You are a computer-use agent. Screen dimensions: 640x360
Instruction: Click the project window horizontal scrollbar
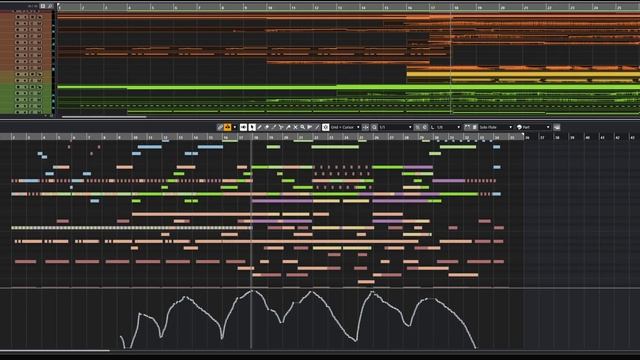pyautogui.click(x=104, y=117)
